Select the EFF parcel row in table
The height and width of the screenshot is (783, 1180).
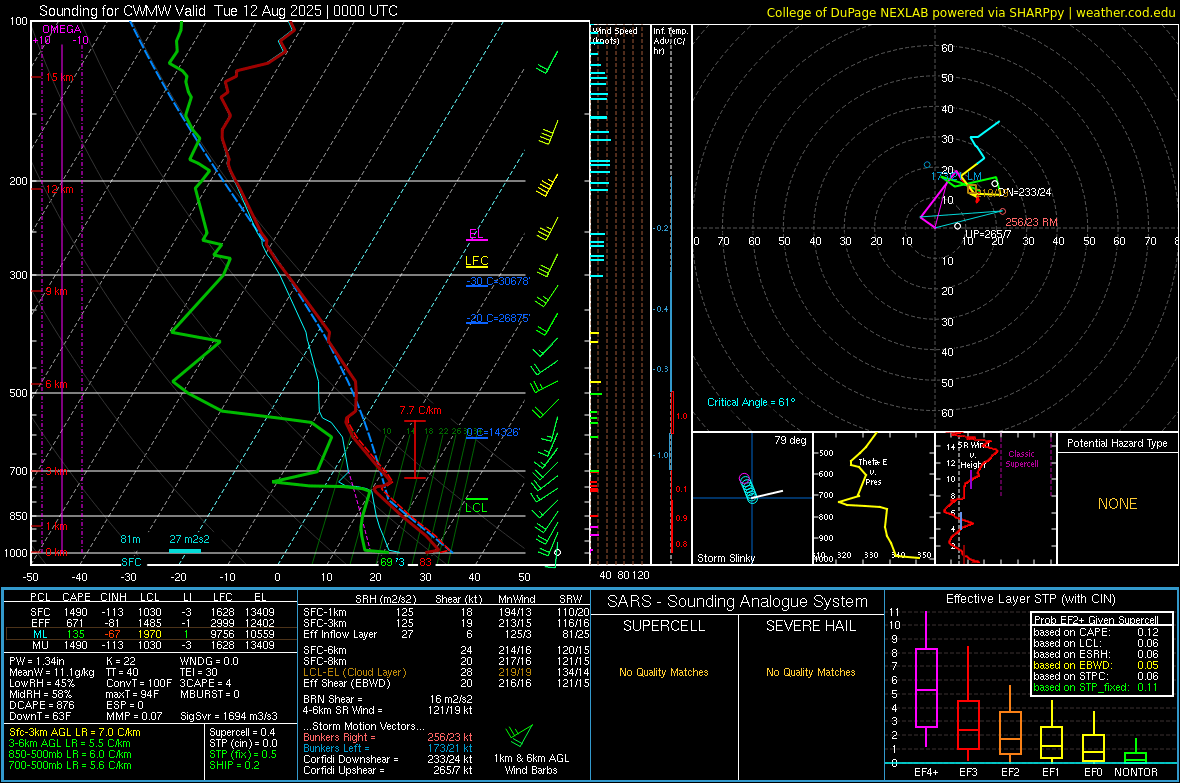pyautogui.click(x=151, y=623)
